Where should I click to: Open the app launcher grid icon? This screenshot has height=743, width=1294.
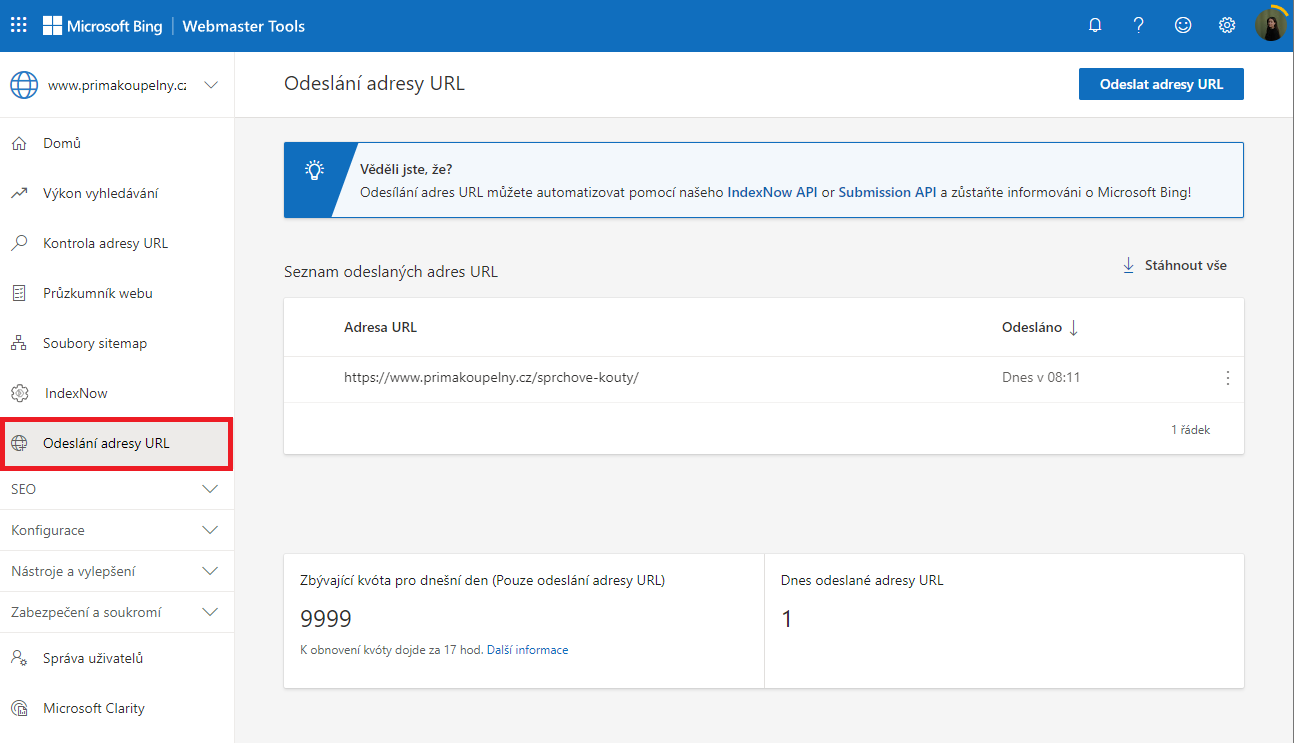(x=19, y=26)
